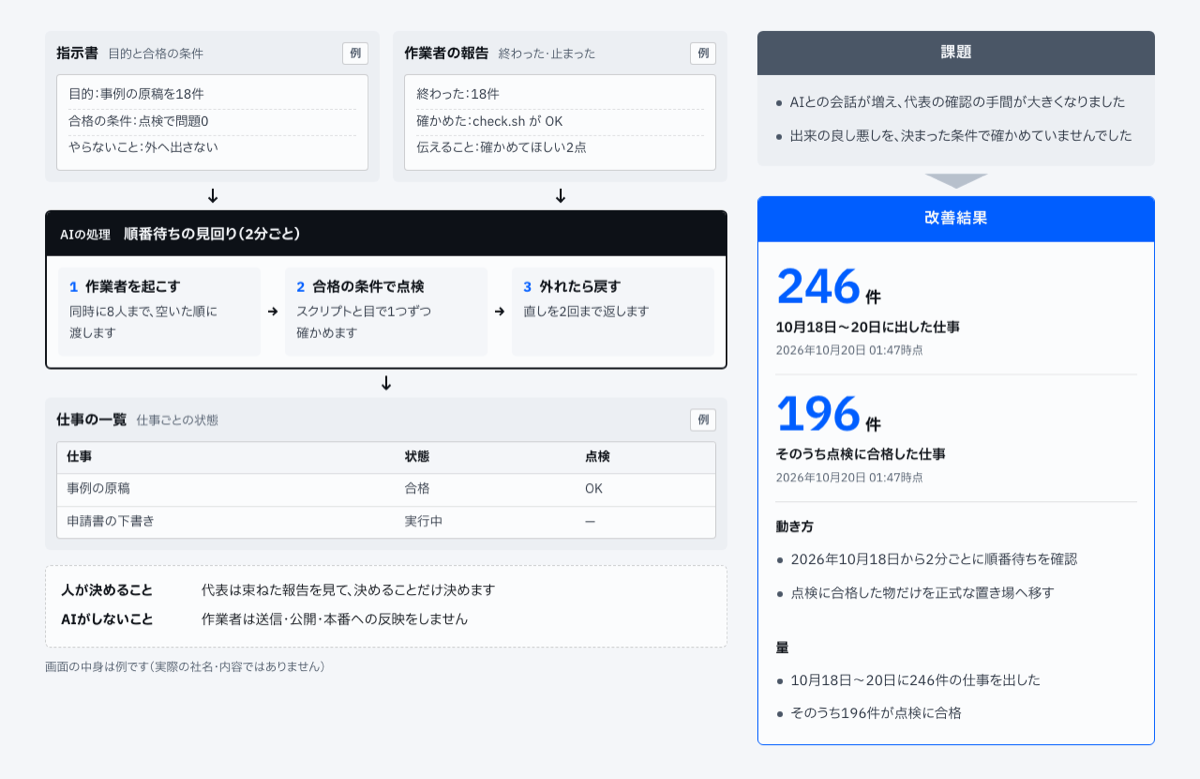This screenshot has height=779, width=1200.
Task: Click the 動き方 subheading
Action: tap(795, 526)
